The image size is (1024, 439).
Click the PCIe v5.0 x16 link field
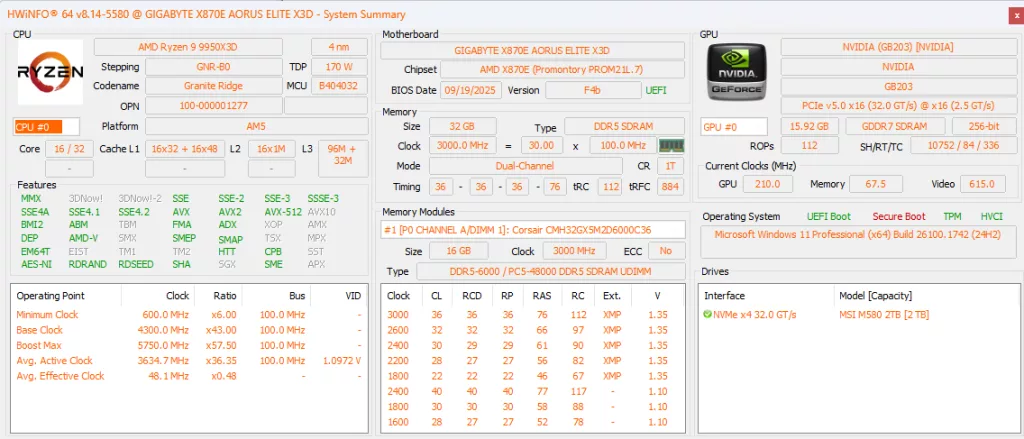coord(898,105)
